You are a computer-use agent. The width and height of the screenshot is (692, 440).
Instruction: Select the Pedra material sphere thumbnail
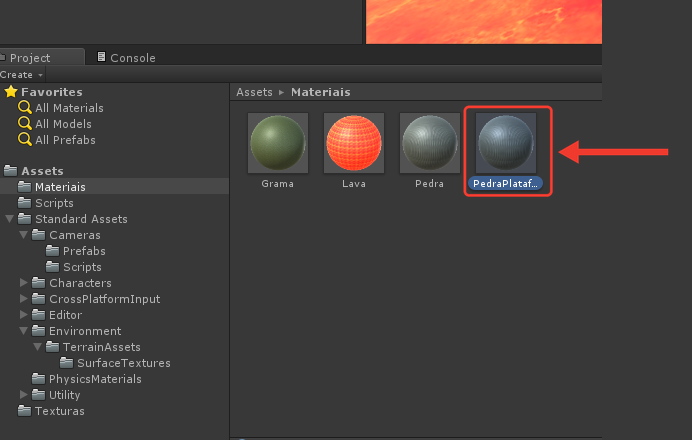click(429, 143)
